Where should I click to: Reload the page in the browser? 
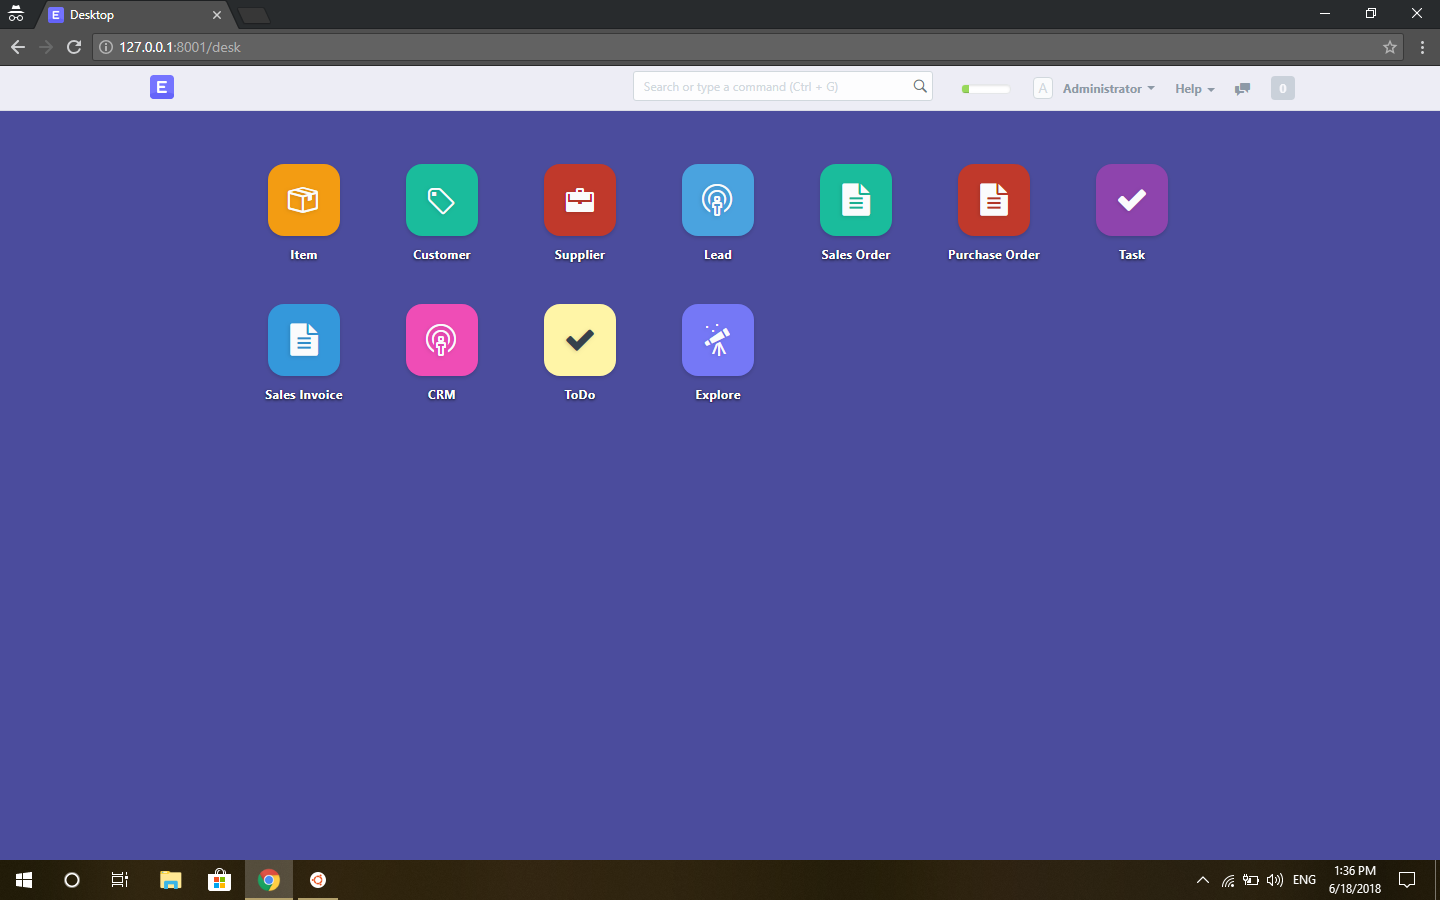click(74, 47)
